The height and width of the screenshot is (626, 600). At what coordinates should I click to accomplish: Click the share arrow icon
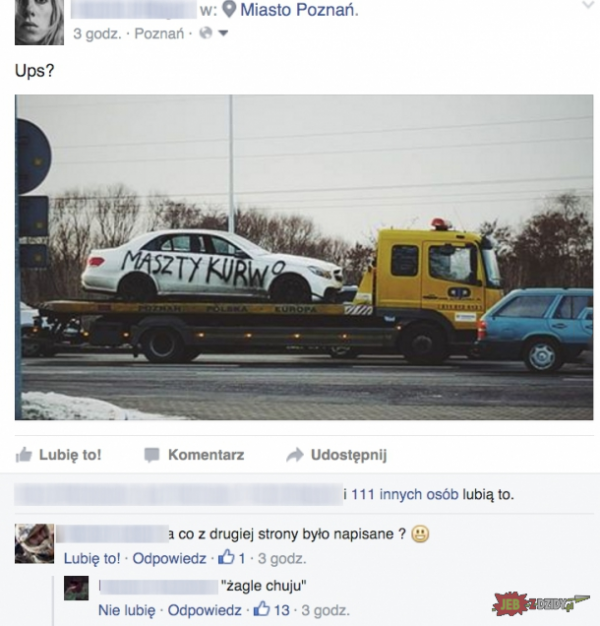click(x=295, y=455)
